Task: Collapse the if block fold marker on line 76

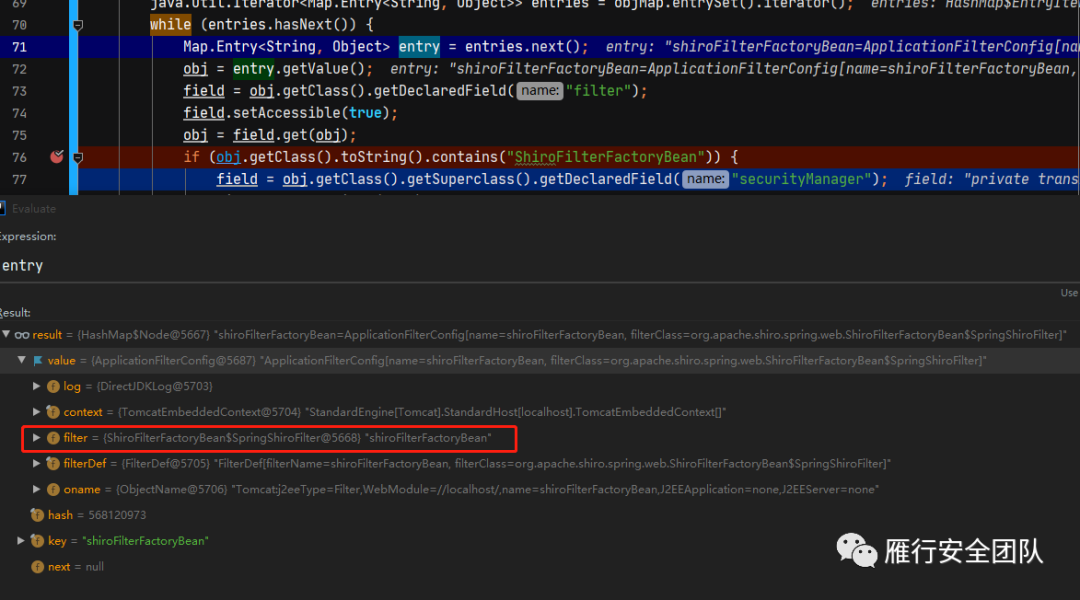Action: pos(78,158)
